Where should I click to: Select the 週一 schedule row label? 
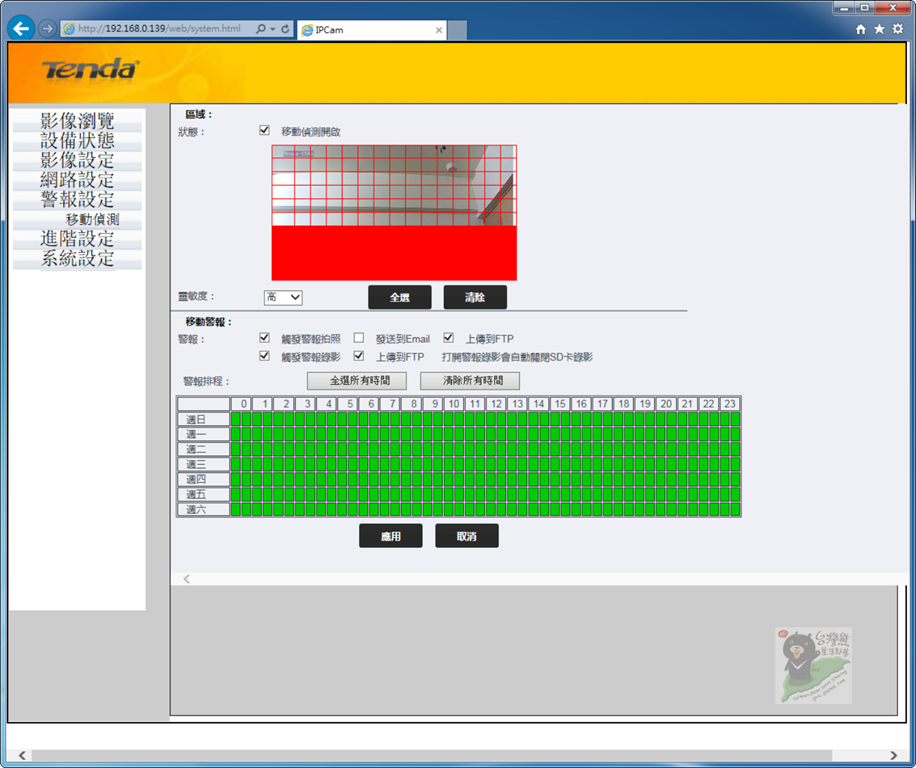pos(203,435)
